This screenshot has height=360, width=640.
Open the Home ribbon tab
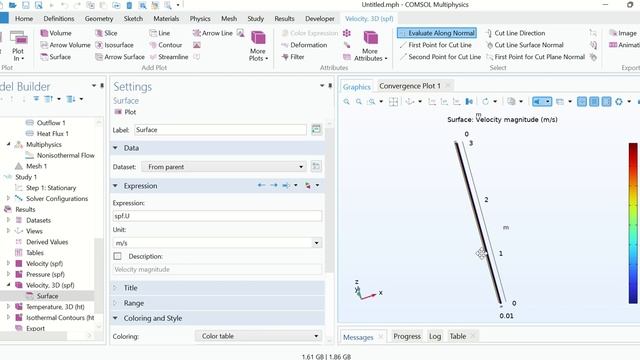coord(24,19)
